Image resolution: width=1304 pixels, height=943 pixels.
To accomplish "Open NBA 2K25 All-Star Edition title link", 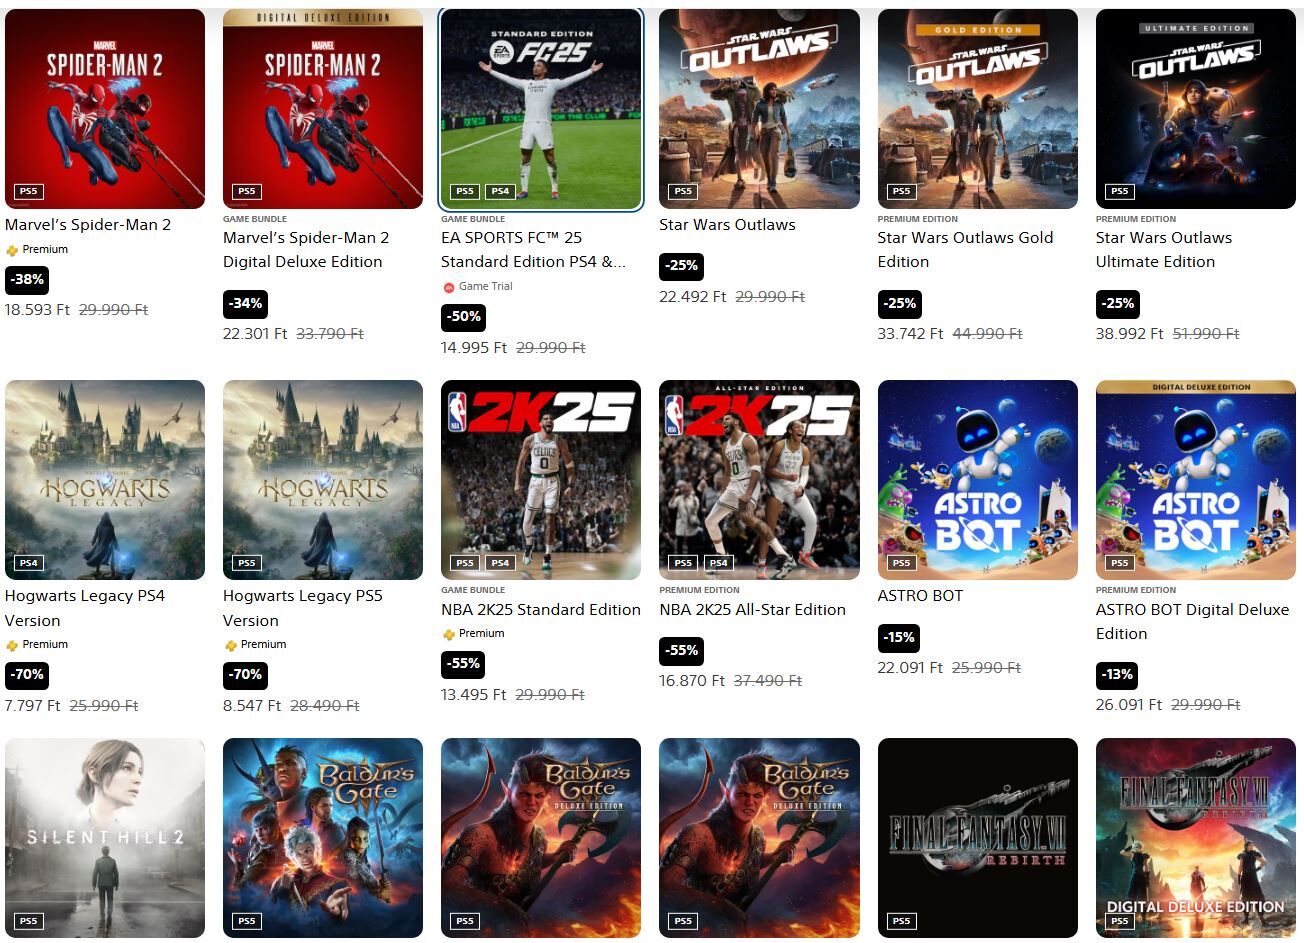I will (752, 610).
